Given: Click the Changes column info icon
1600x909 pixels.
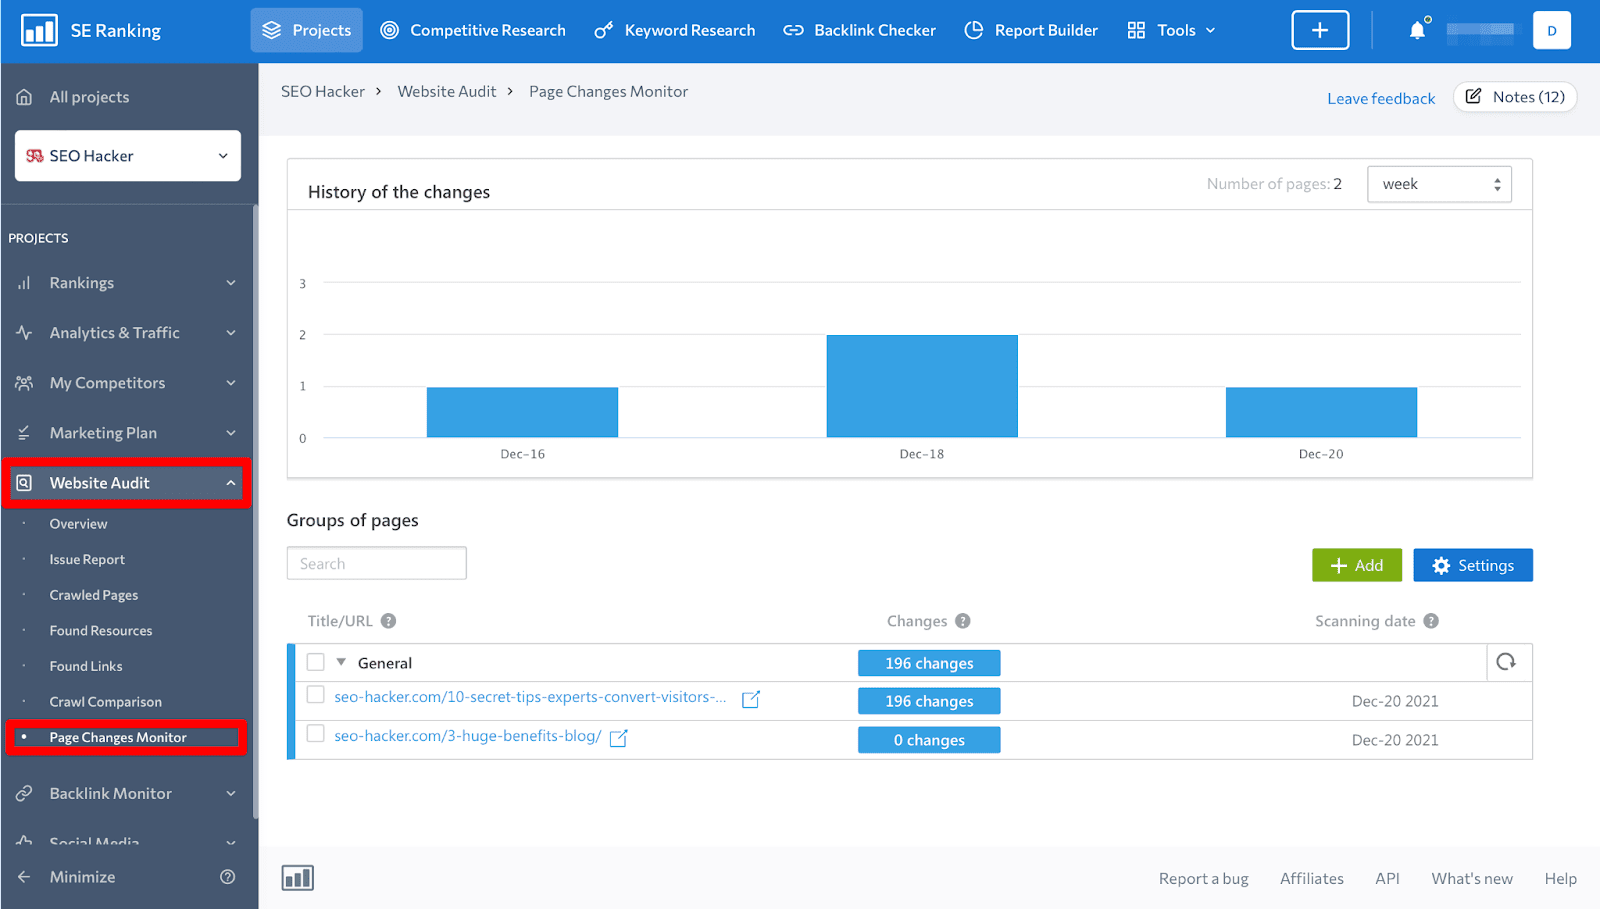Looking at the screenshot, I should click(963, 621).
